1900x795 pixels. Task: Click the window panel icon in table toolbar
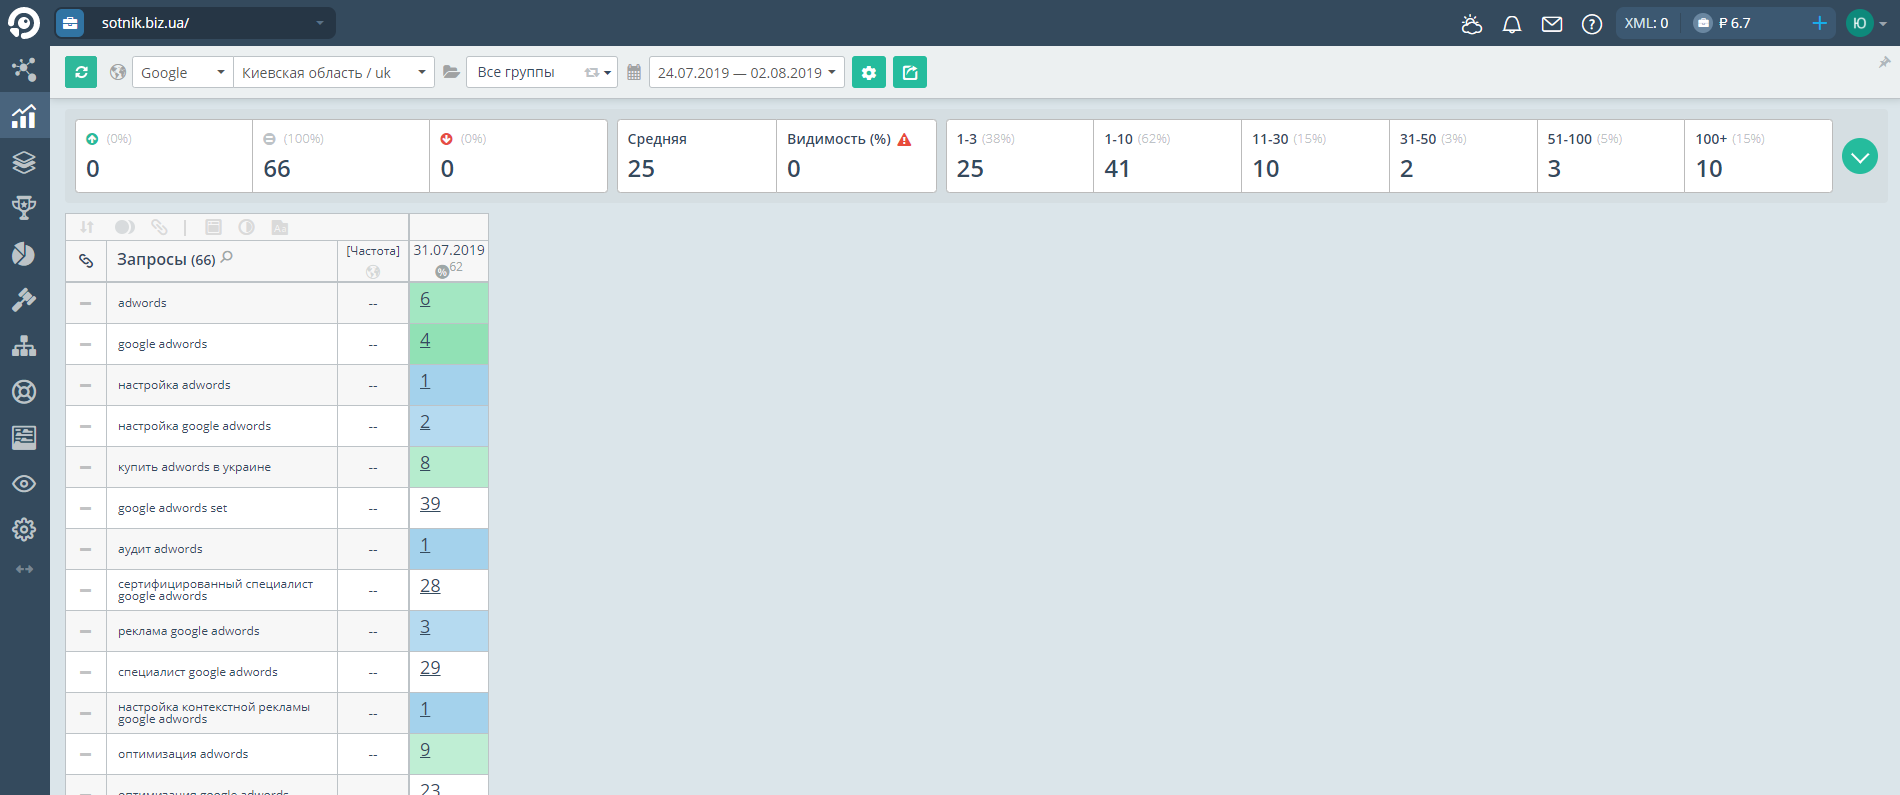pos(213,227)
